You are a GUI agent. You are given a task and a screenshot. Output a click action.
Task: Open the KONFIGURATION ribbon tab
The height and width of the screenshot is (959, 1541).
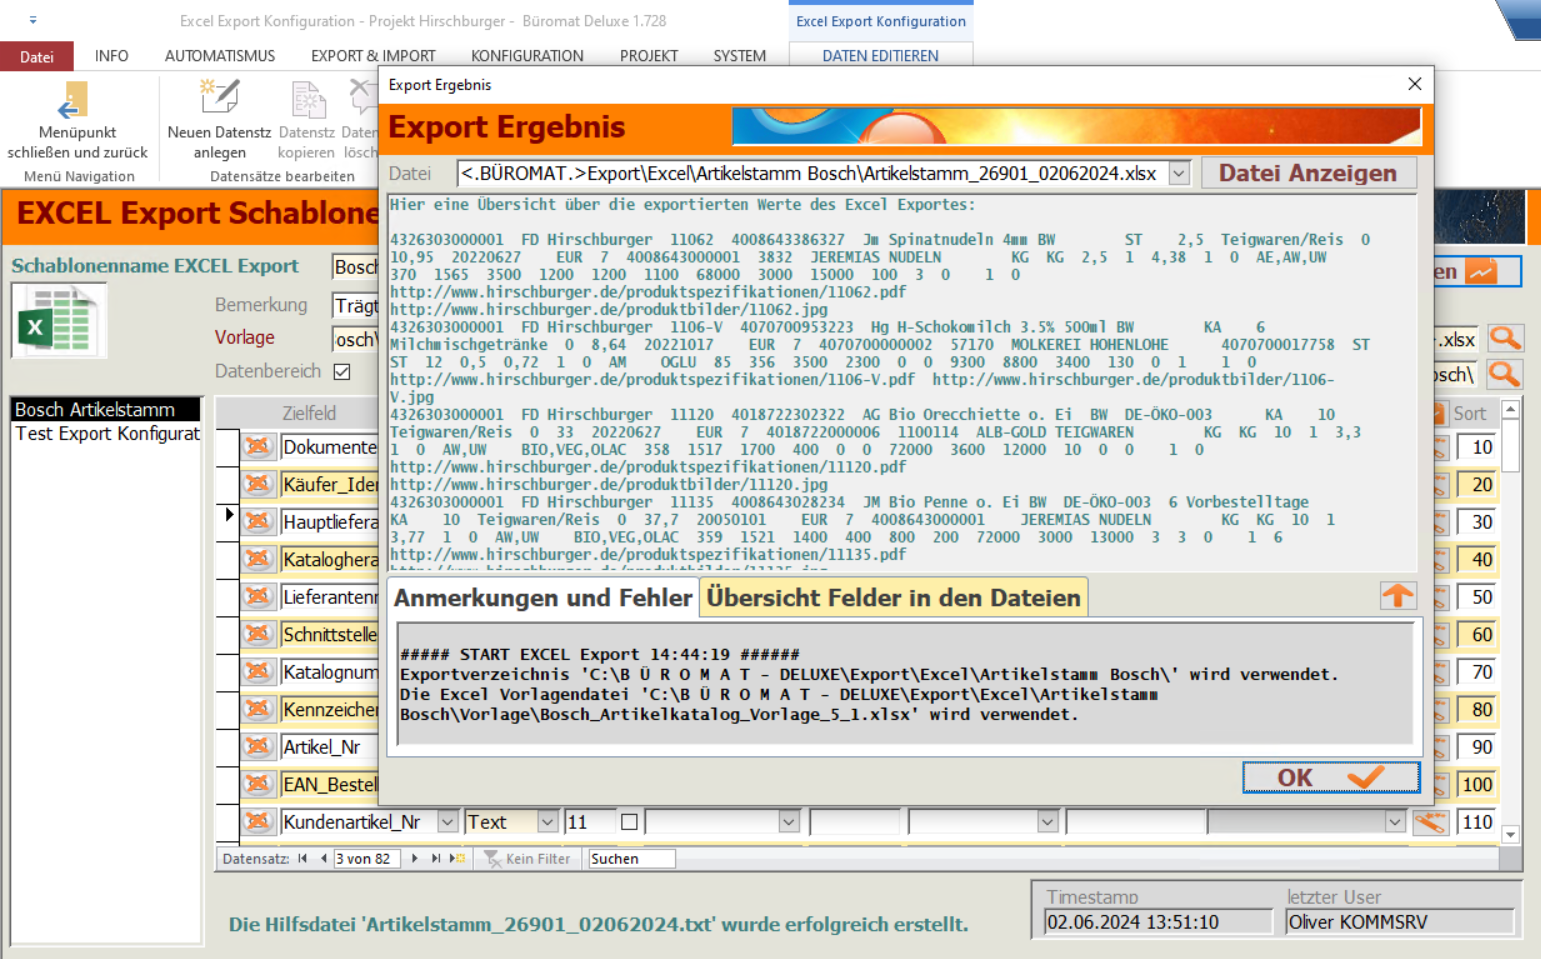click(527, 56)
